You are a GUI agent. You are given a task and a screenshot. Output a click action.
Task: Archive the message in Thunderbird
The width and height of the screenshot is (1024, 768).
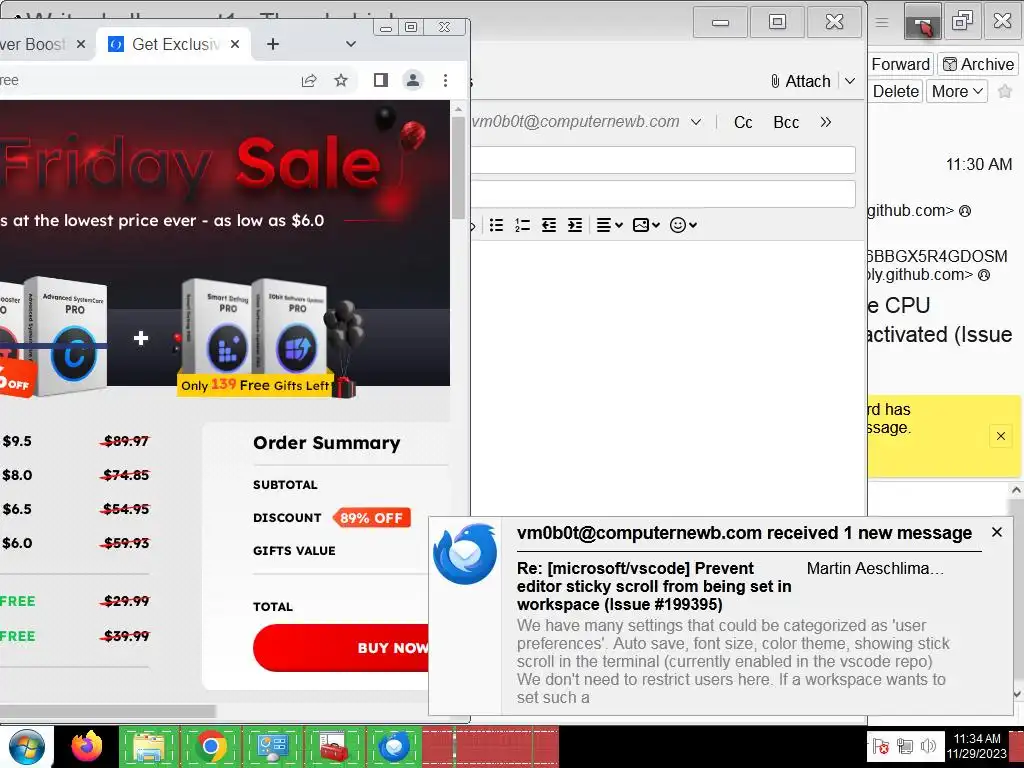[x=978, y=64]
